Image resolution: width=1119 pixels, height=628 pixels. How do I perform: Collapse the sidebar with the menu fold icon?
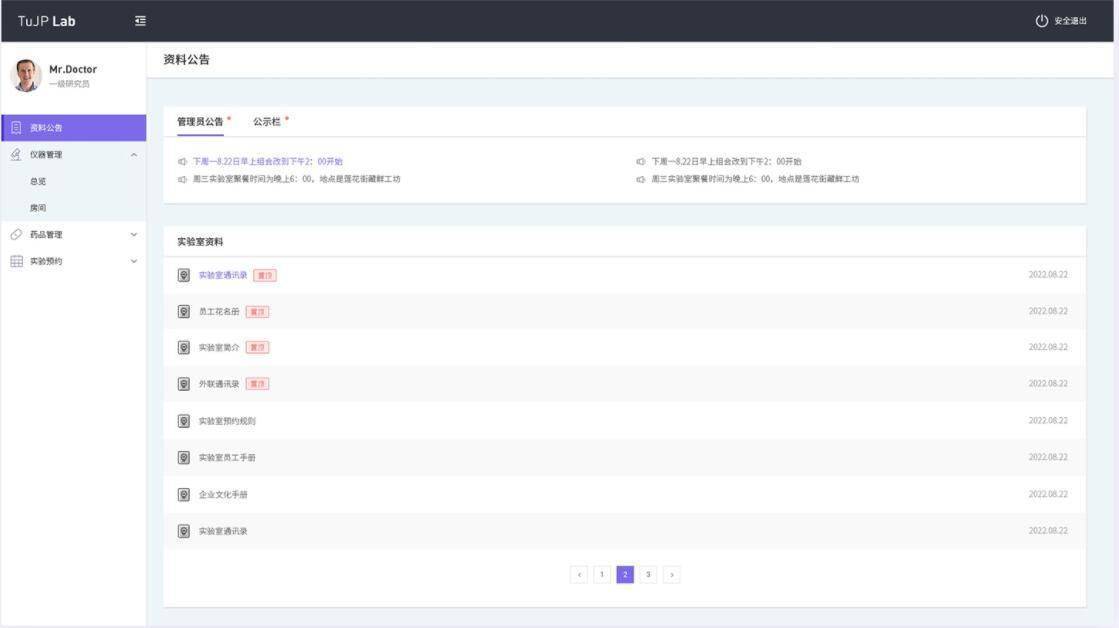[140, 21]
